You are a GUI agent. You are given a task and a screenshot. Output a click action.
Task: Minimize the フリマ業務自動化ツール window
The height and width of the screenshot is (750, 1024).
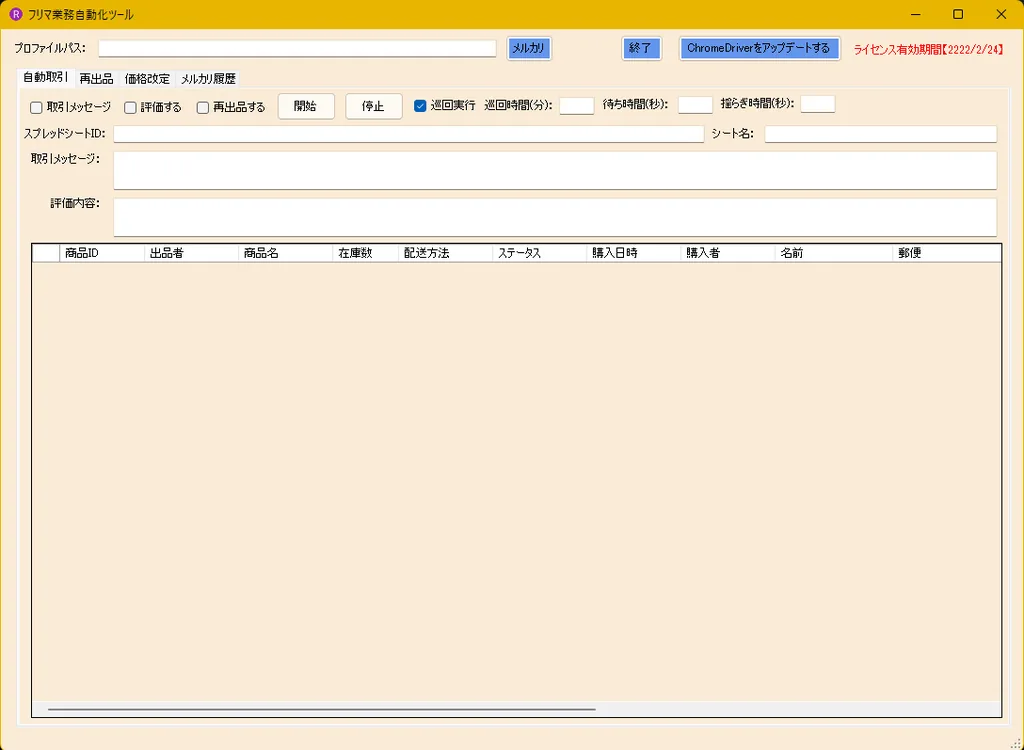coord(916,14)
